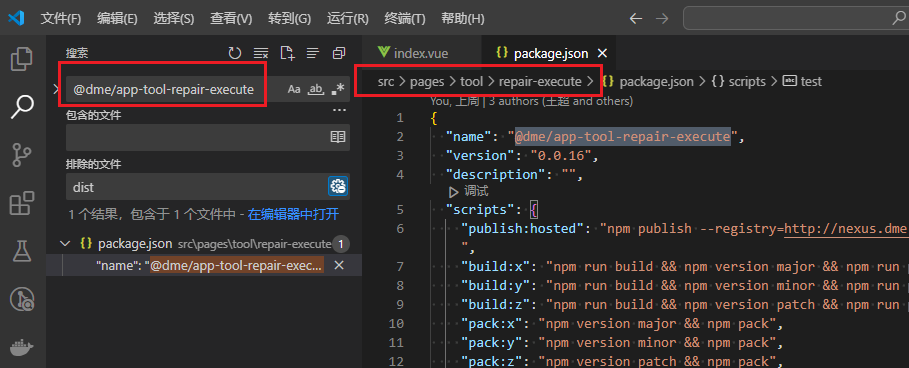This screenshot has width=909, height=368.
Task: Open the nexus registry URL link
Action: [846, 228]
